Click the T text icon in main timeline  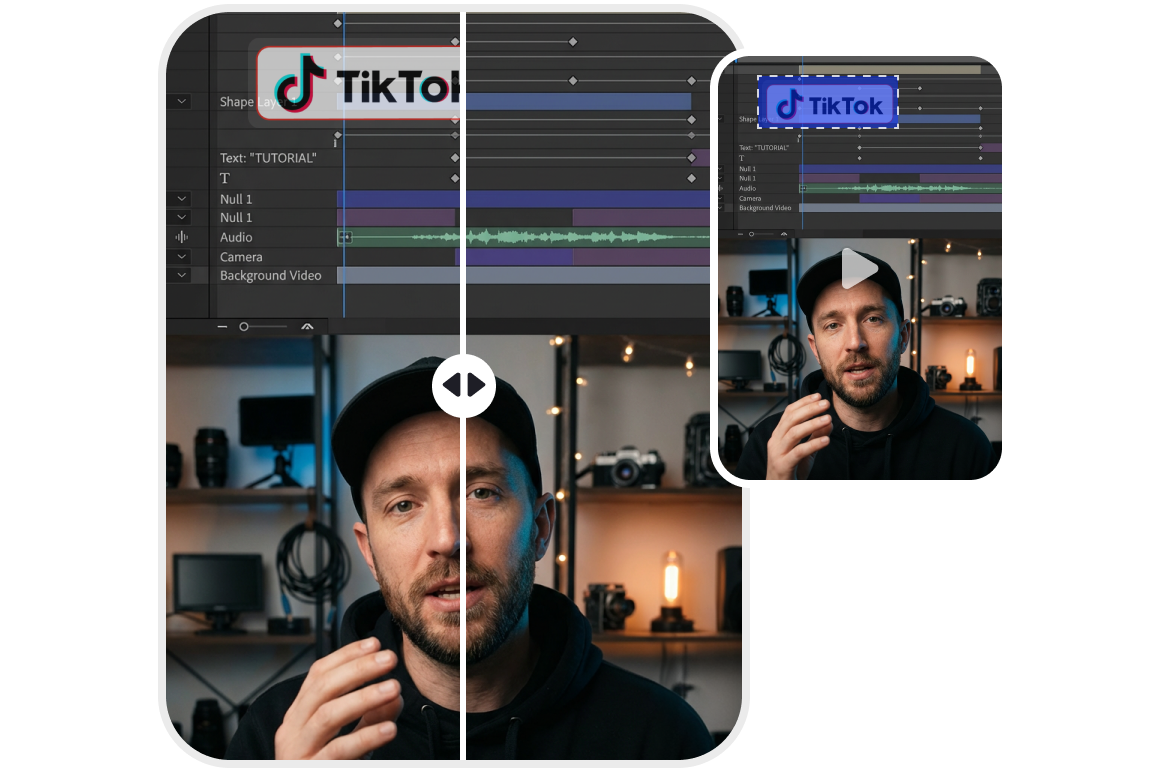225,178
